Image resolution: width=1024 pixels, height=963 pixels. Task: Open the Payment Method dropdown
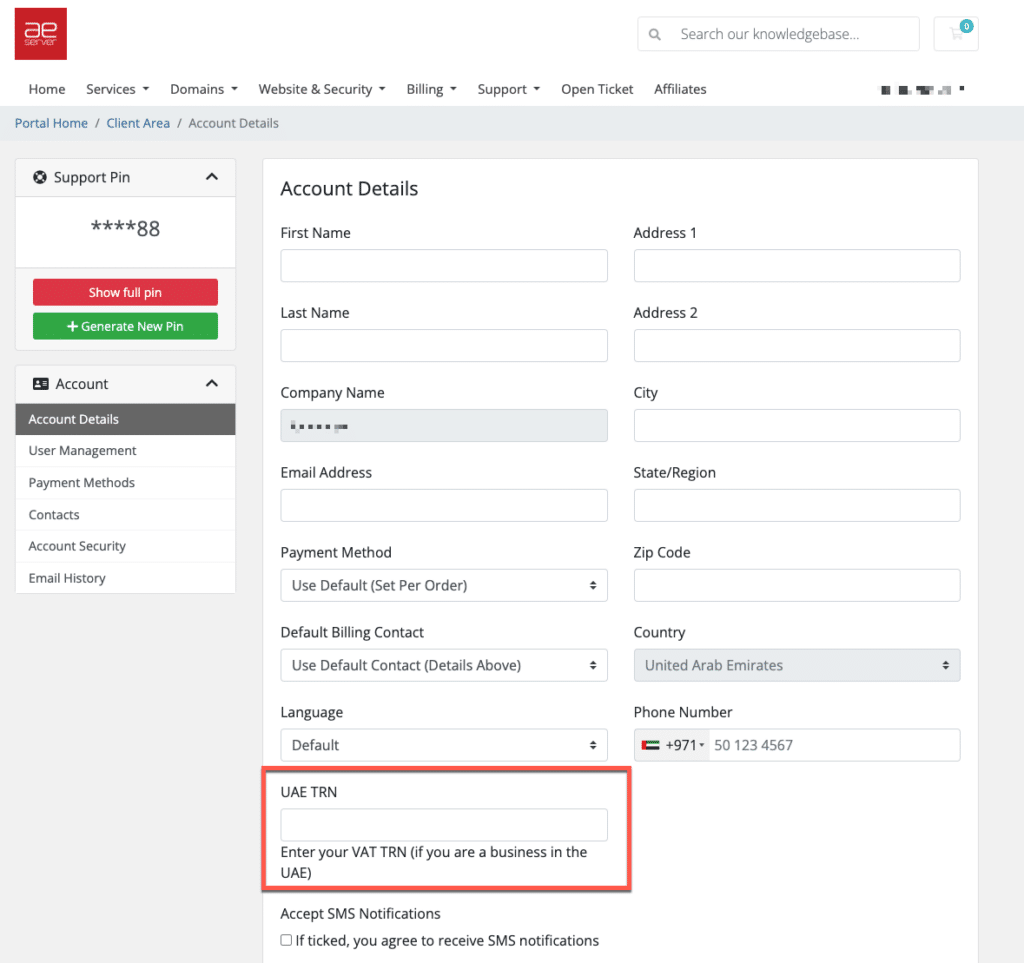coord(443,585)
